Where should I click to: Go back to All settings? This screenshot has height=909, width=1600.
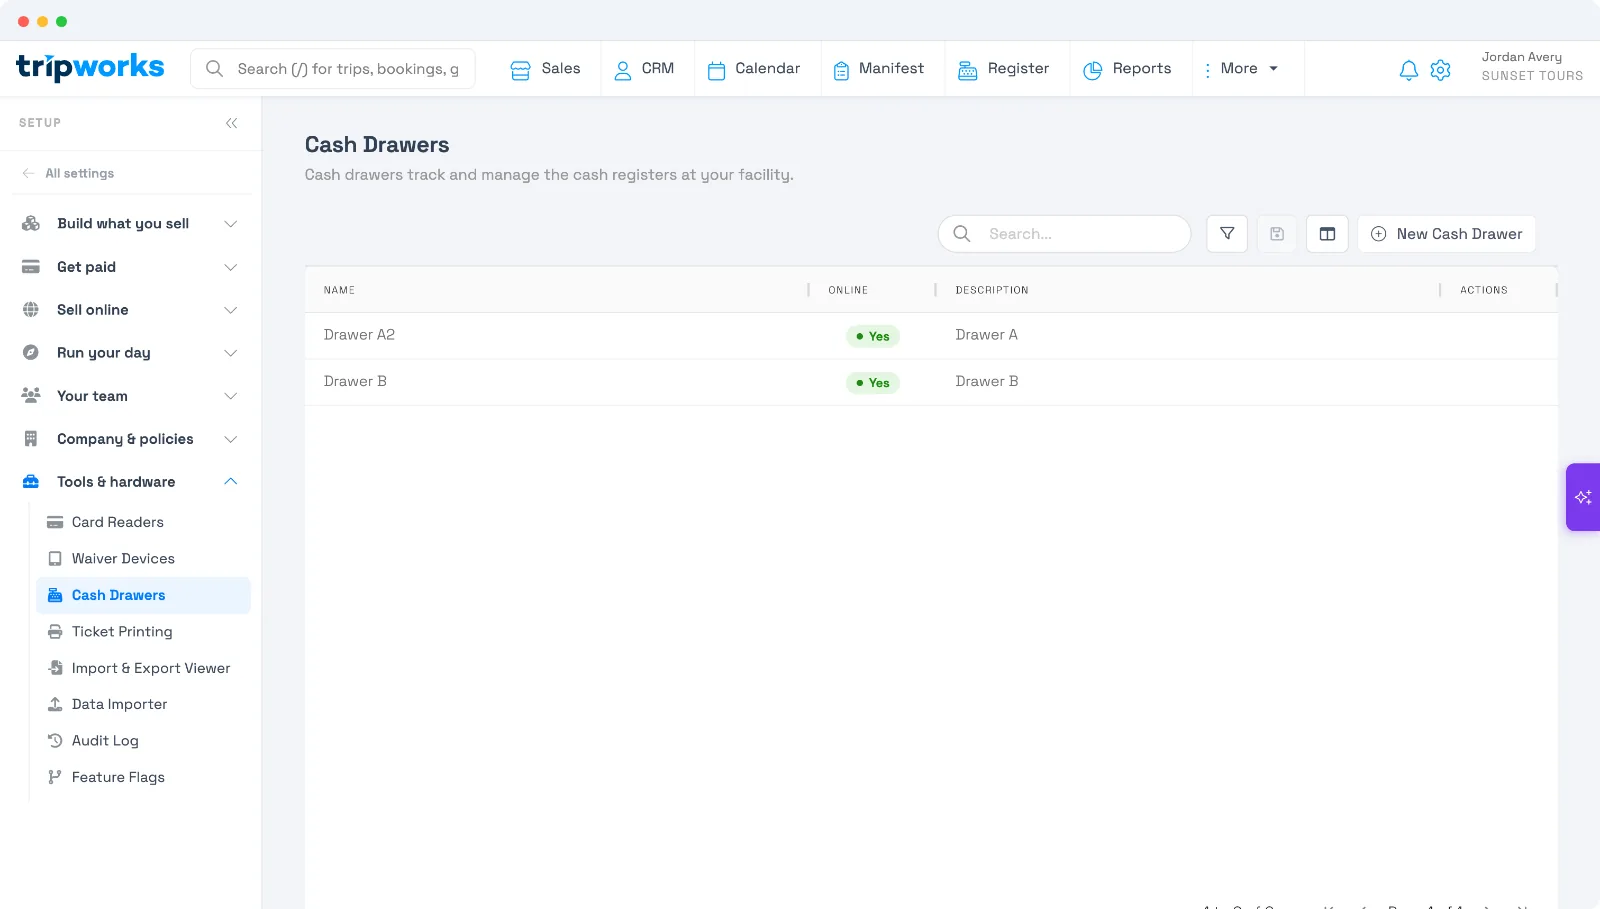tap(68, 174)
